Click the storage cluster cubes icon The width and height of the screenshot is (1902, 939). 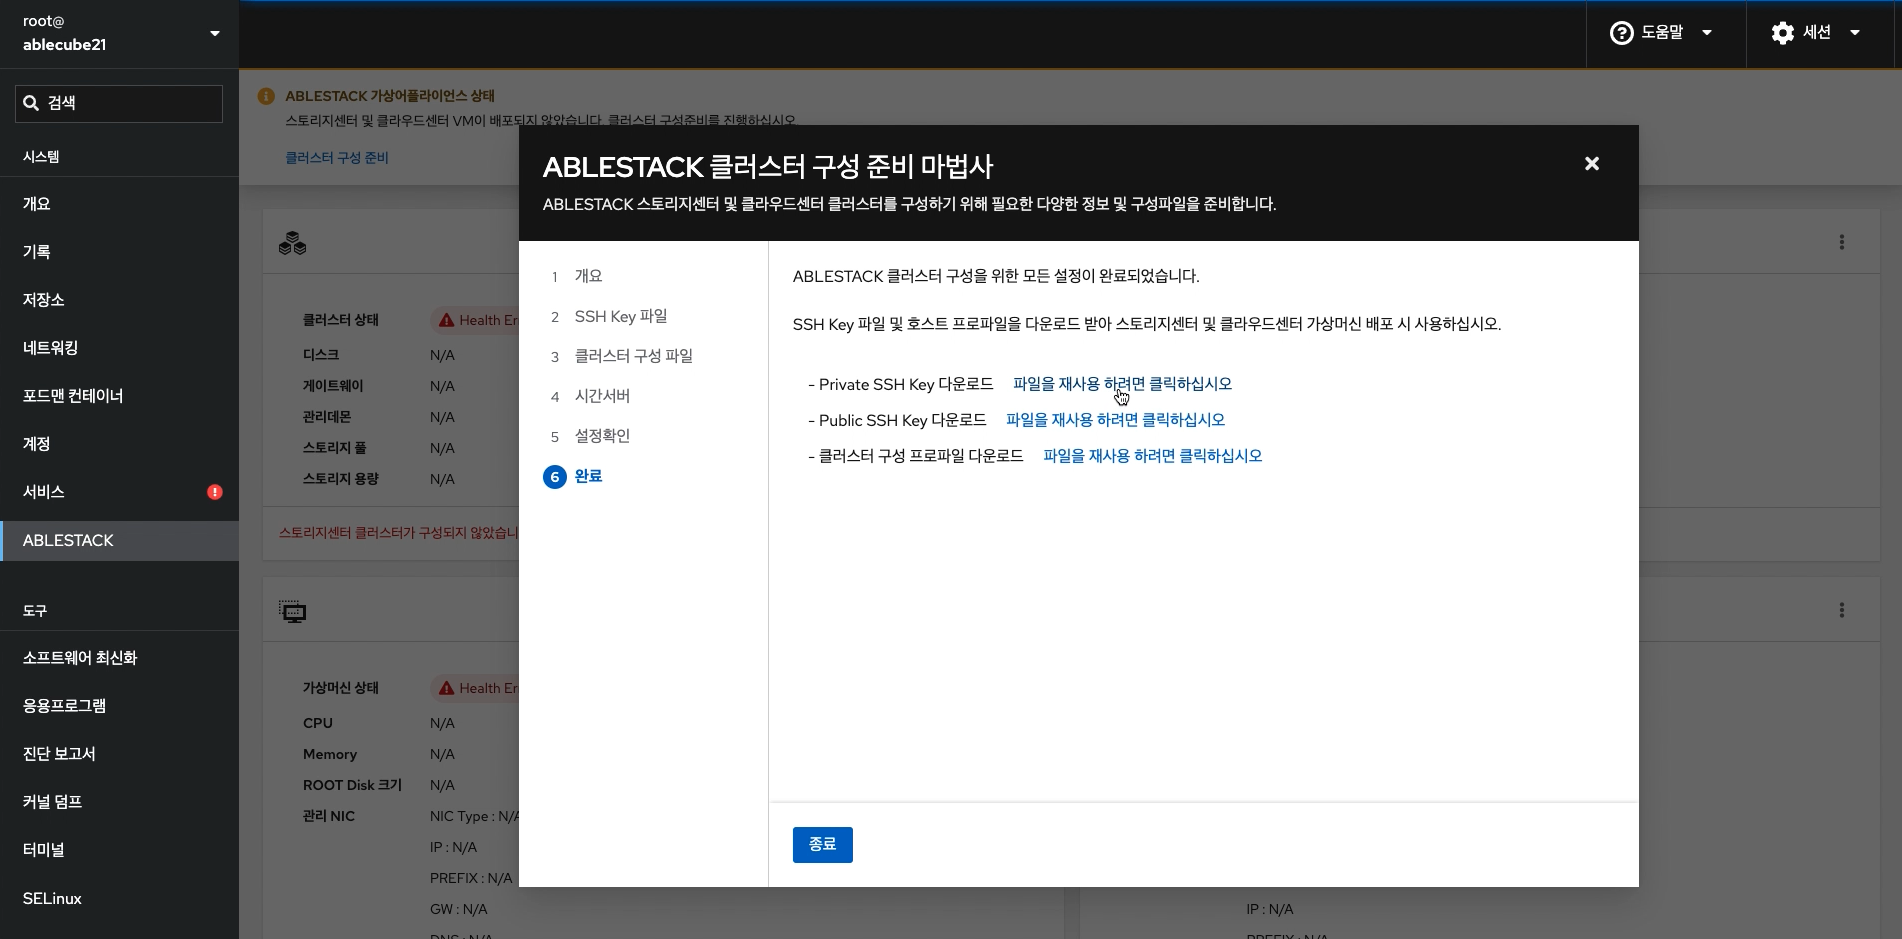pos(292,243)
